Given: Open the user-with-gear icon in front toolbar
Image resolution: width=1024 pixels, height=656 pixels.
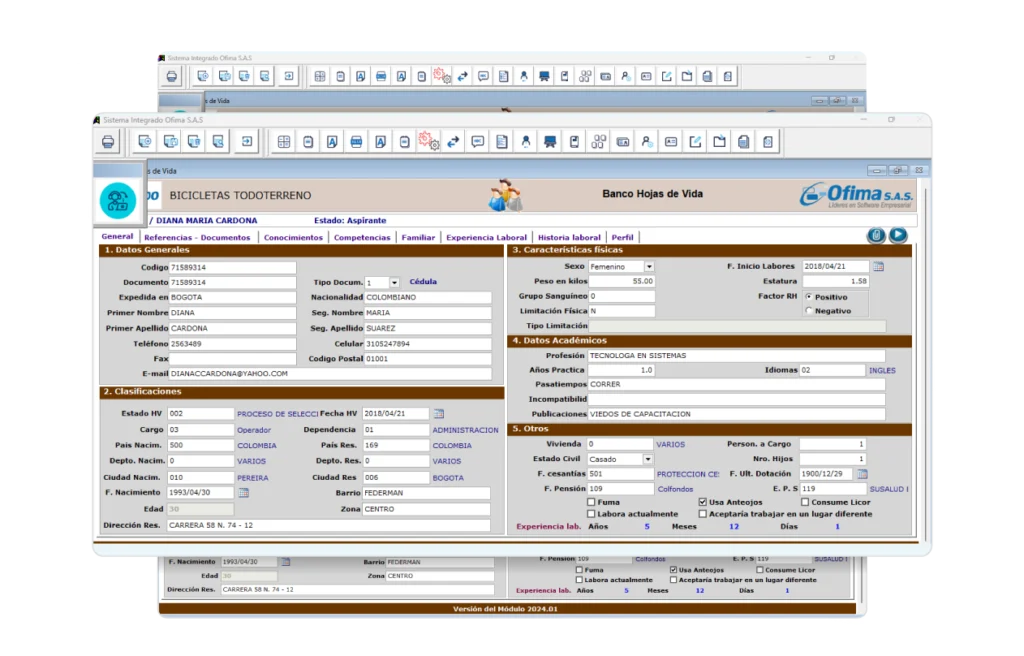Looking at the screenshot, I should click(x=647, y=142).
